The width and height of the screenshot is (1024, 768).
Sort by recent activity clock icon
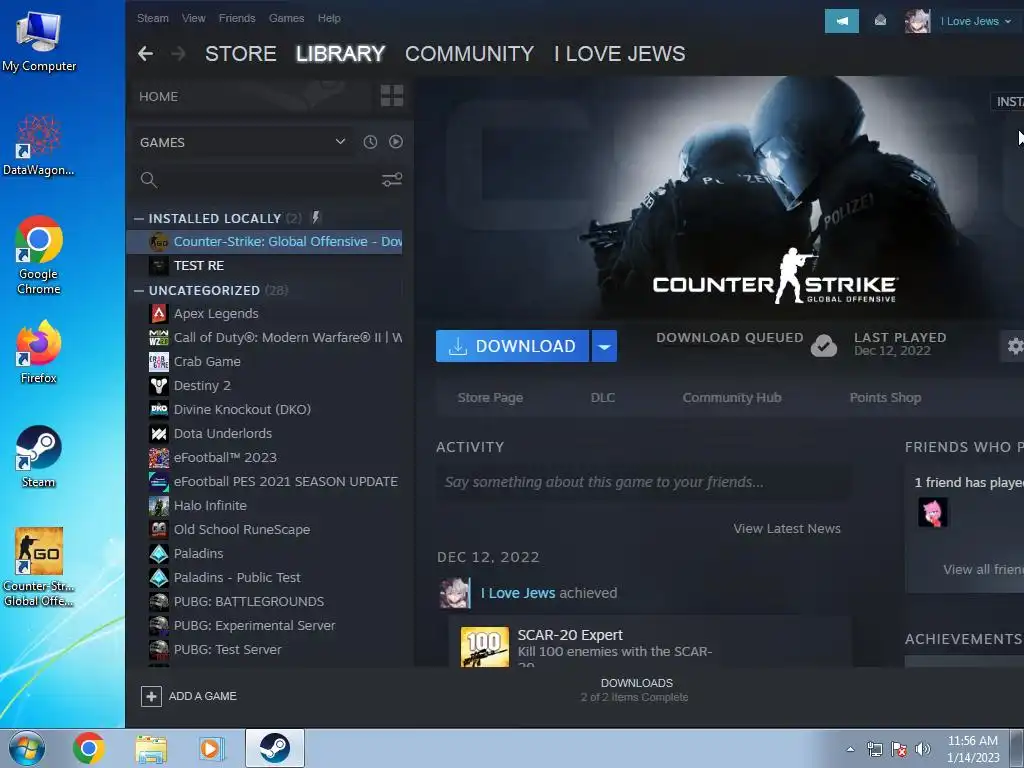[x=370, y=142]
